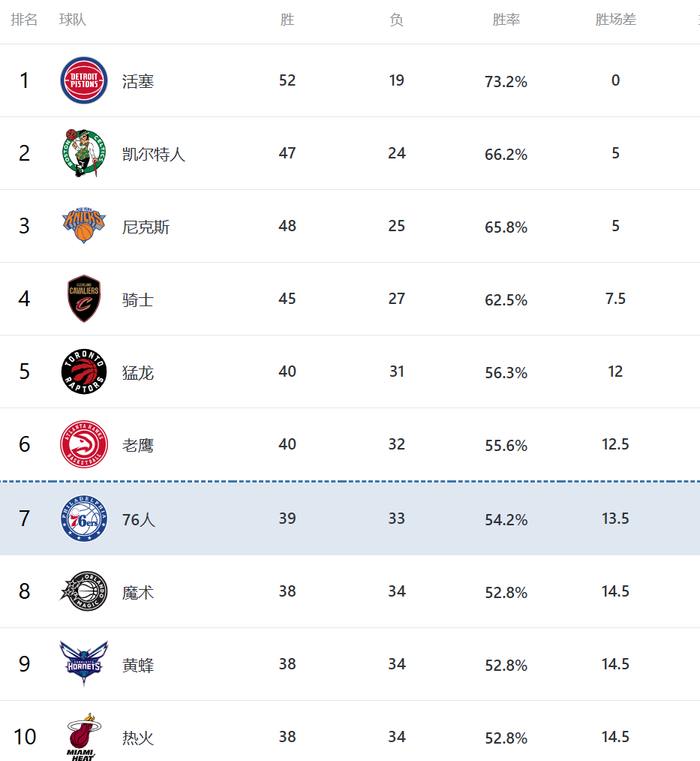
Task: Open the 活塞 team link
Action: click(x=138, y=81)
